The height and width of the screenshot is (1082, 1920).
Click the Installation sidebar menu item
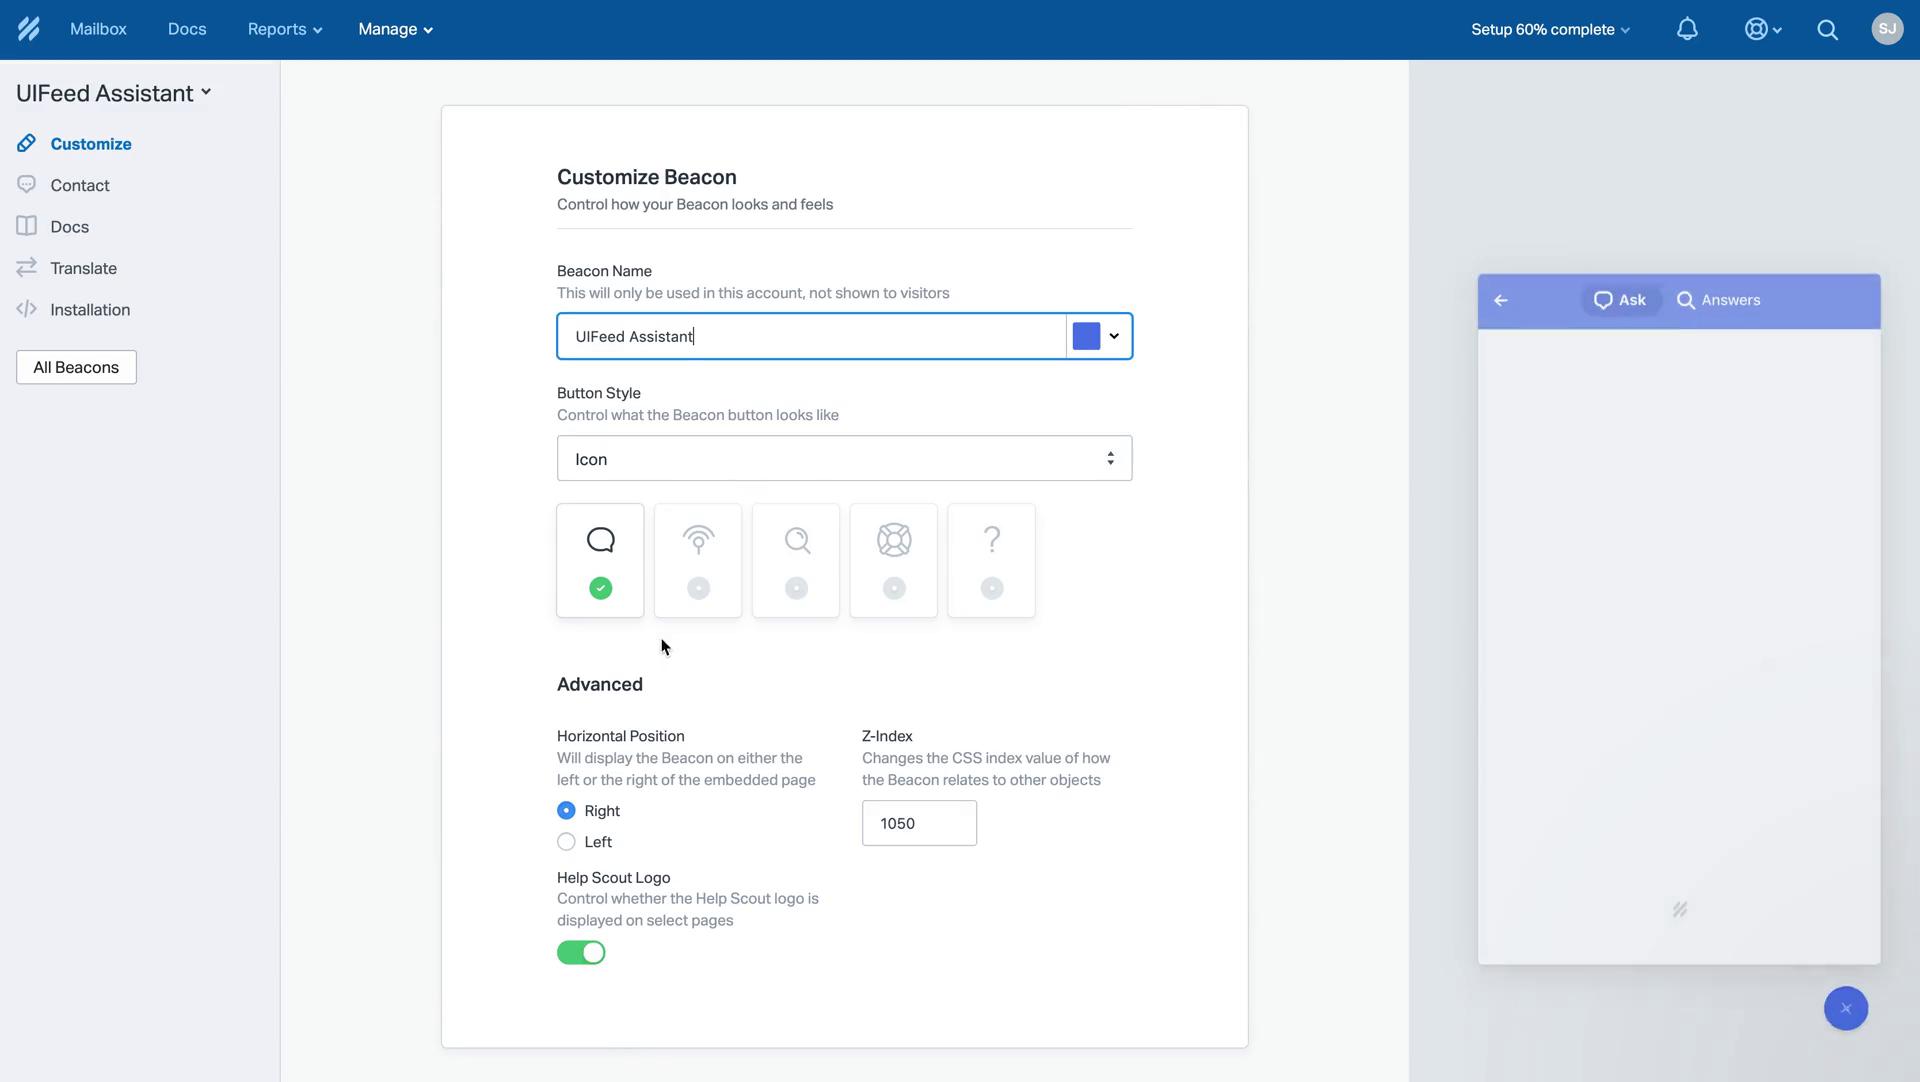pyautogui.click(x=90, y=310)
